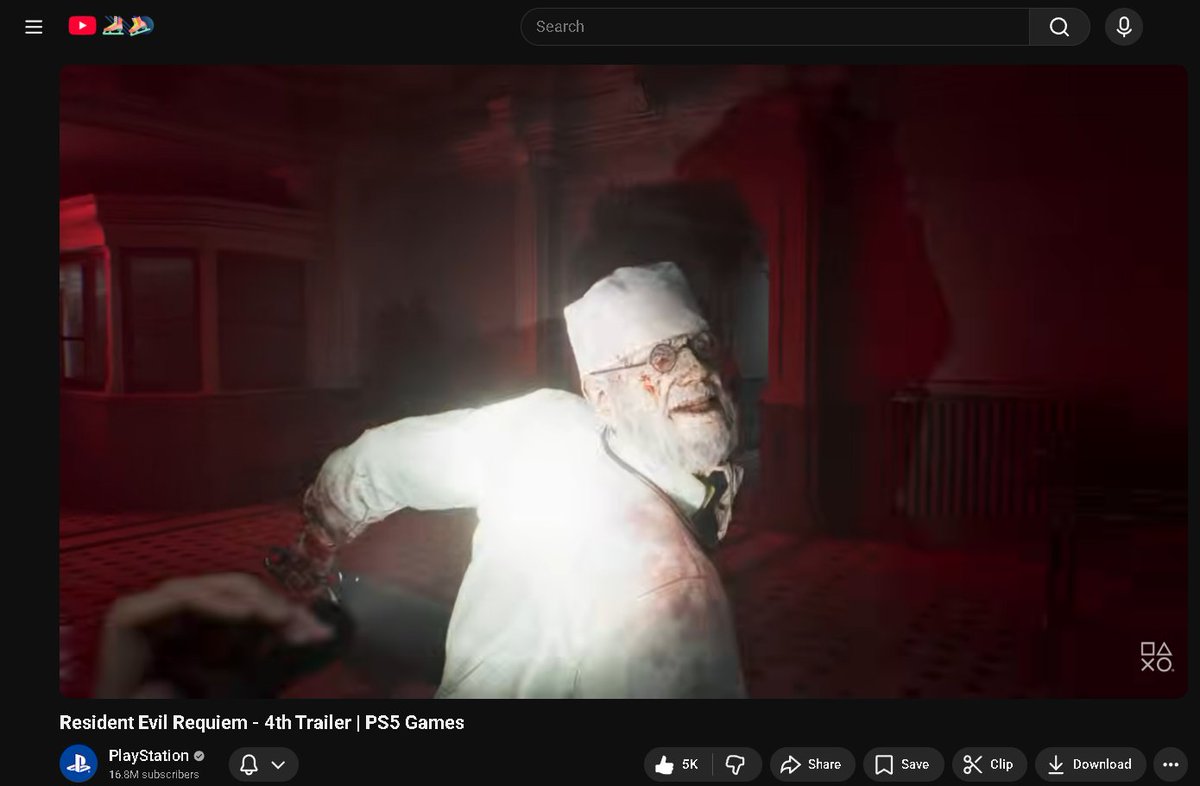This screenshot has width=1200, height=786.
Task: Open the PlayStation channel avatar
Action: pyautogui.click(x=78, y=764)
